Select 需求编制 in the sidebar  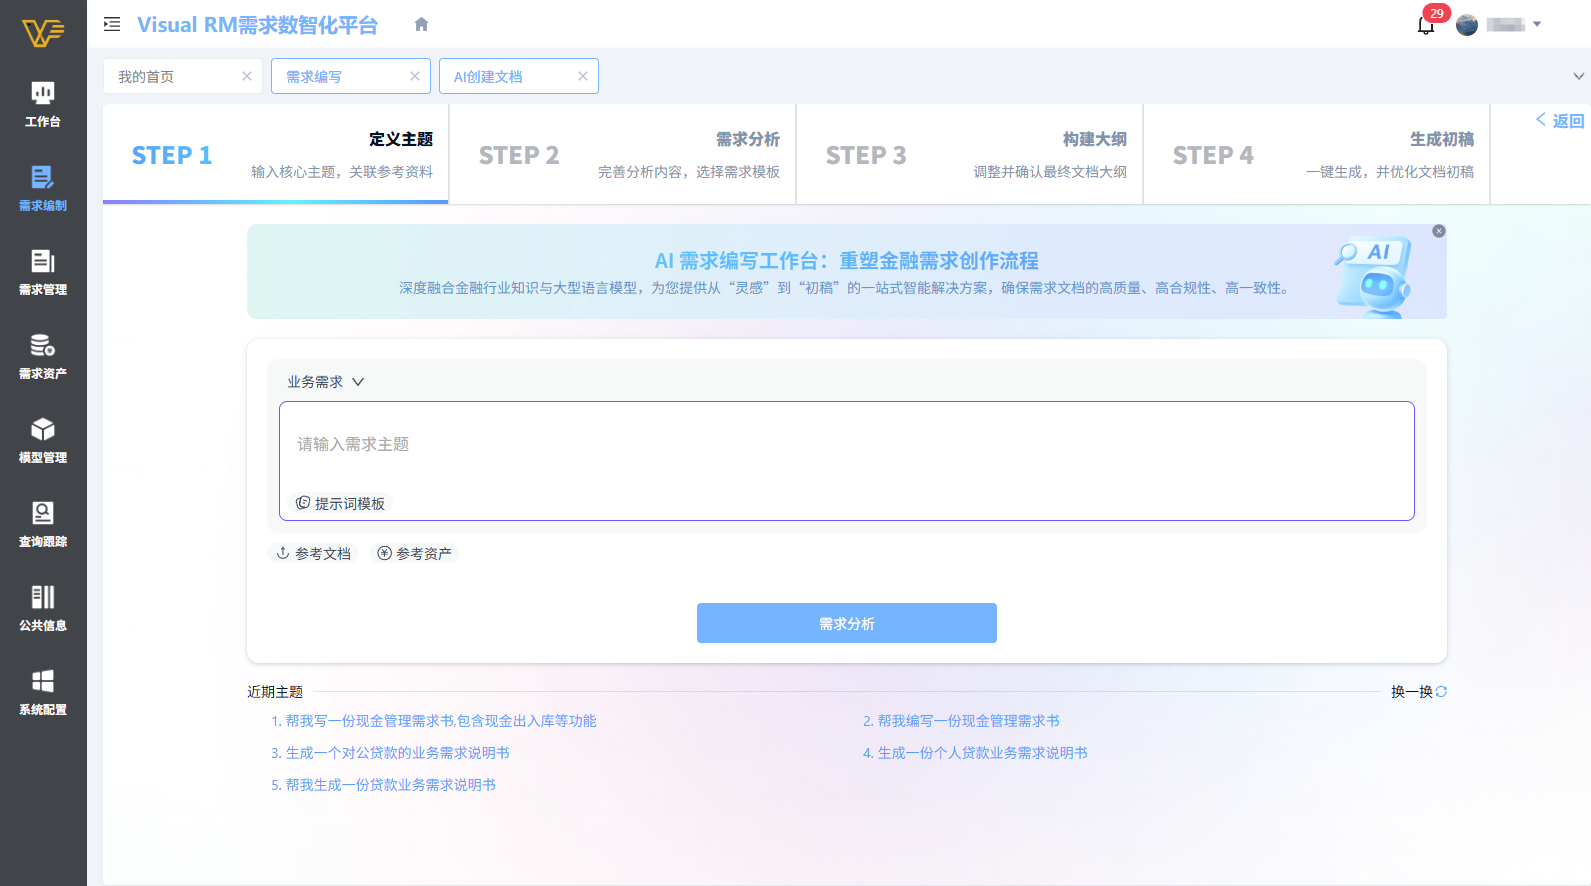pyautogui.click(x=43, y=189)
